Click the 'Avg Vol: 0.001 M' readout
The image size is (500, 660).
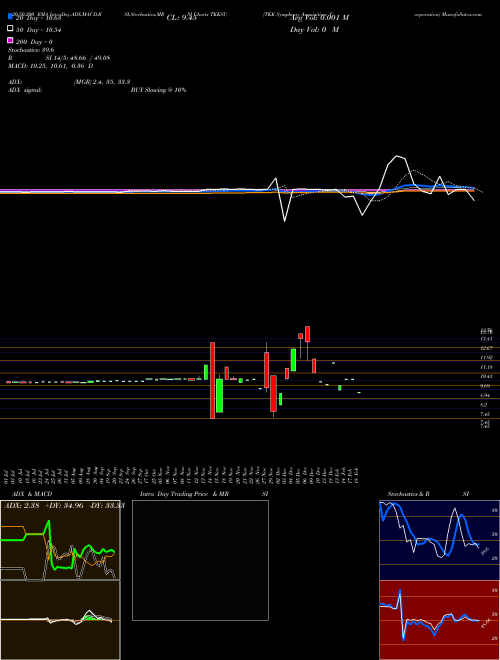(319, 18)
